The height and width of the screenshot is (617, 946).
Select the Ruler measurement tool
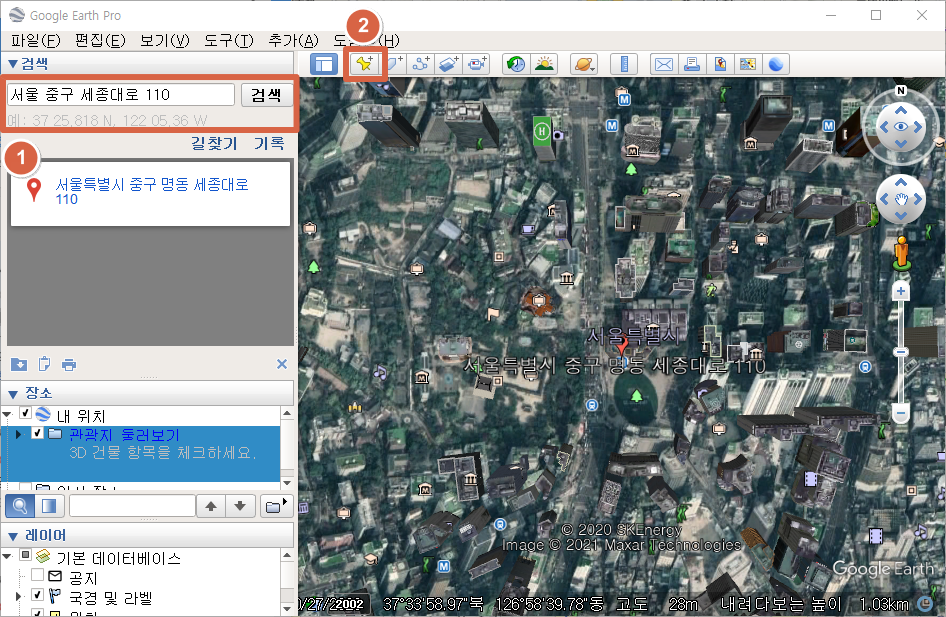(x=624, y=64)
